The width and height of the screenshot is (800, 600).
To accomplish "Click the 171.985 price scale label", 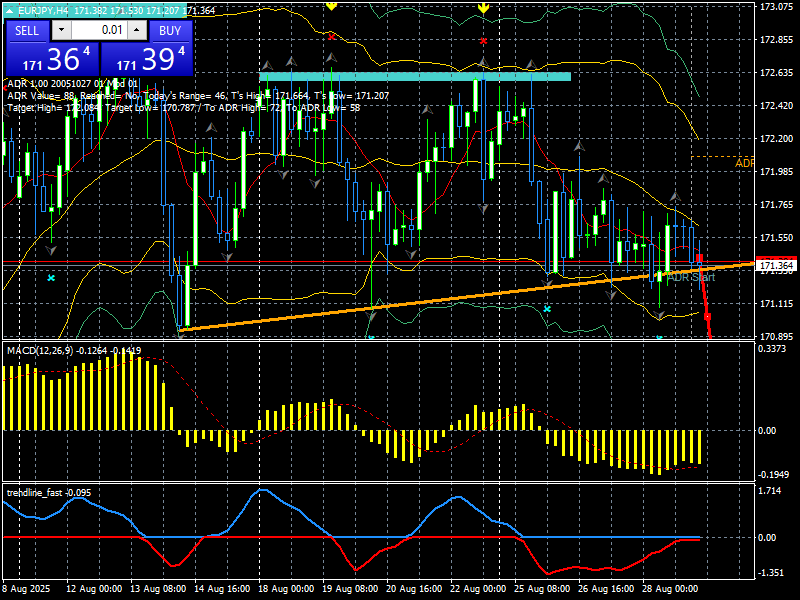I will 776,172.
